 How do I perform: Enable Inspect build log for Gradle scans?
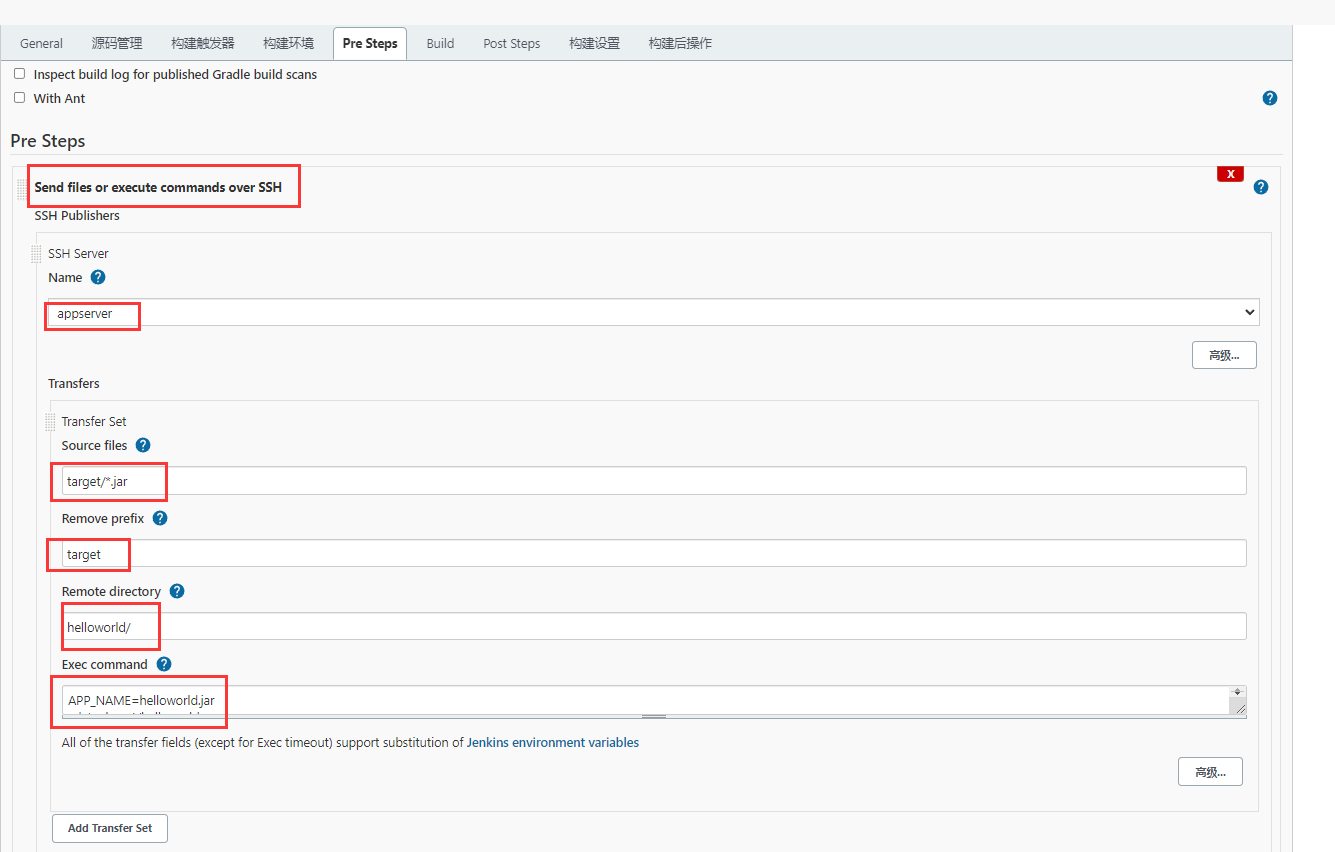click(19, 74)
